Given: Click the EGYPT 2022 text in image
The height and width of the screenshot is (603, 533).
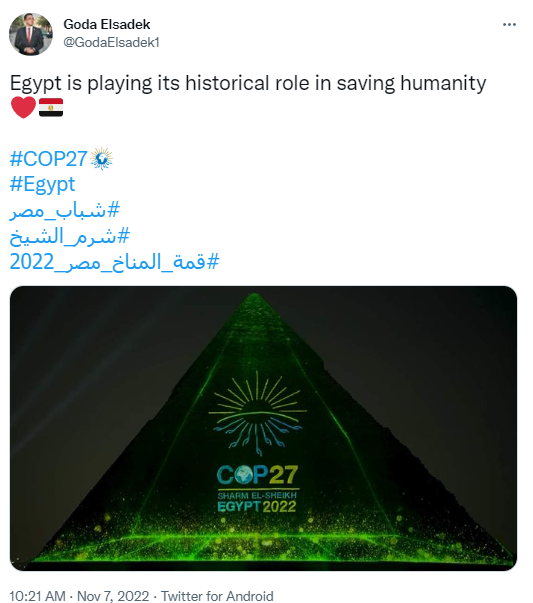Looking at the screenshot, I should 257,506.
